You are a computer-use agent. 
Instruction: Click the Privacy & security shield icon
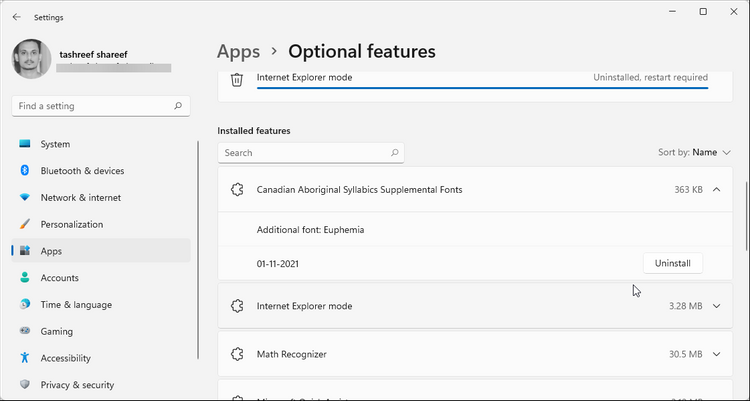25,384
